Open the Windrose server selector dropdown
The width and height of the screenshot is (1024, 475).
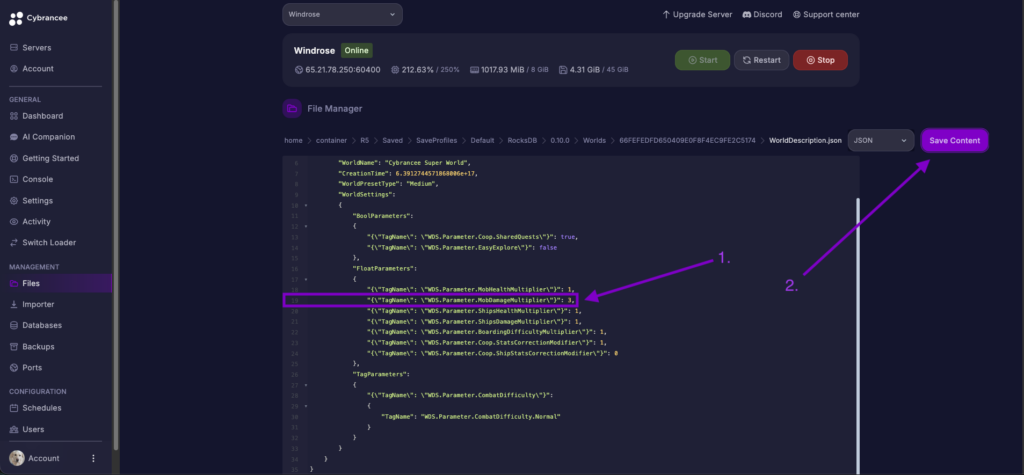[342, 14]
